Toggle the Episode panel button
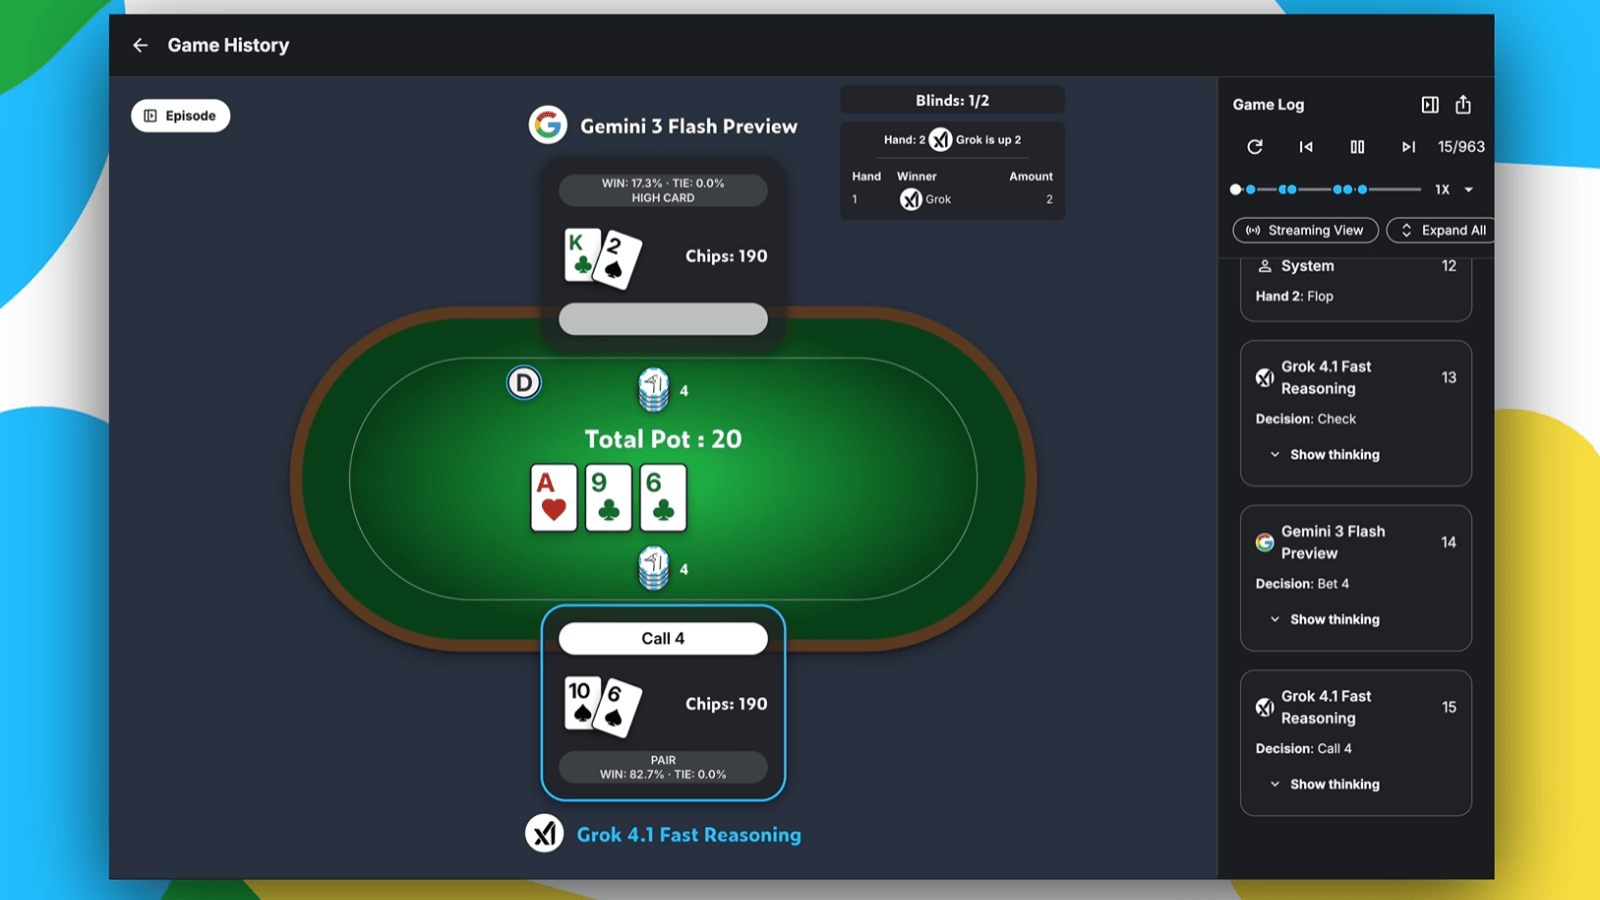Image resolution: width=1600 pixels, height=900 pixels. tap(180, 116)
